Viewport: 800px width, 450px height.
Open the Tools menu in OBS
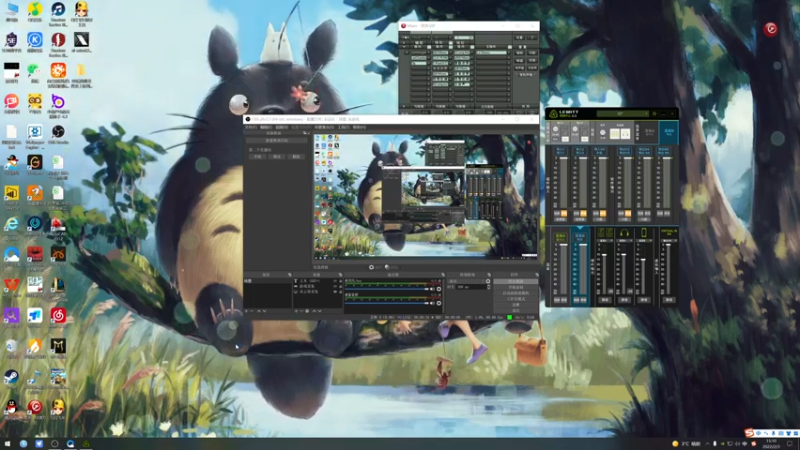pos(343,128)
